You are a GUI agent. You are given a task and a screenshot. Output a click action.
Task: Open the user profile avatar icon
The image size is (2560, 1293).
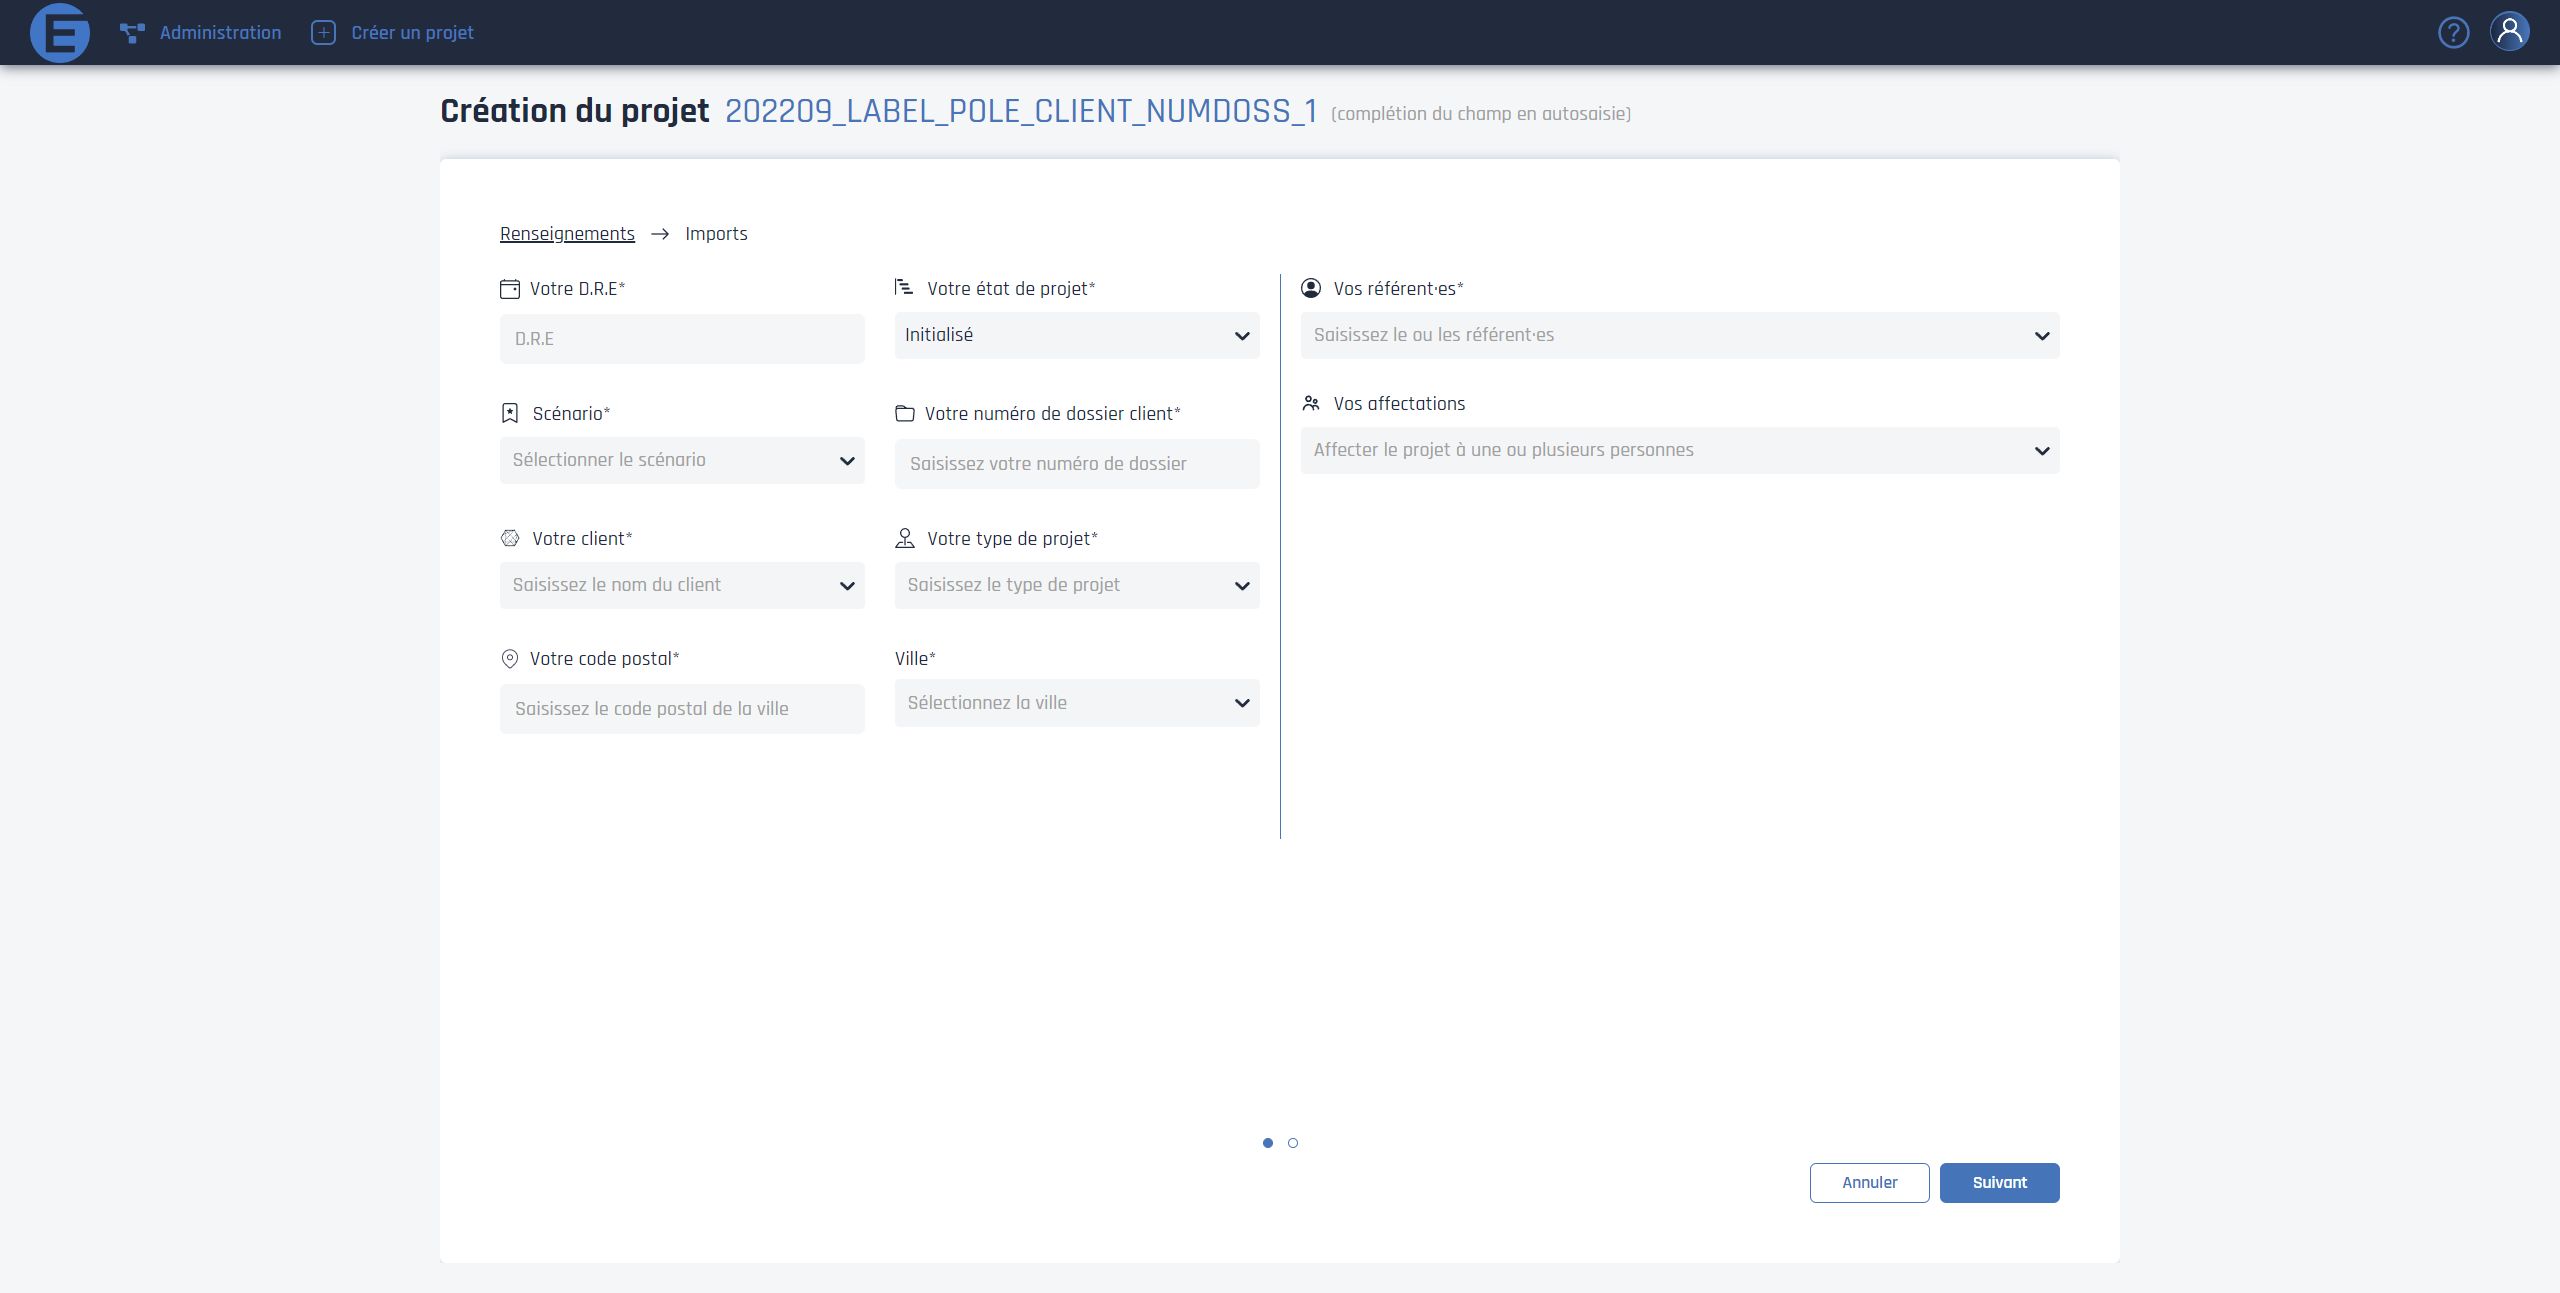coord(2510,32)
